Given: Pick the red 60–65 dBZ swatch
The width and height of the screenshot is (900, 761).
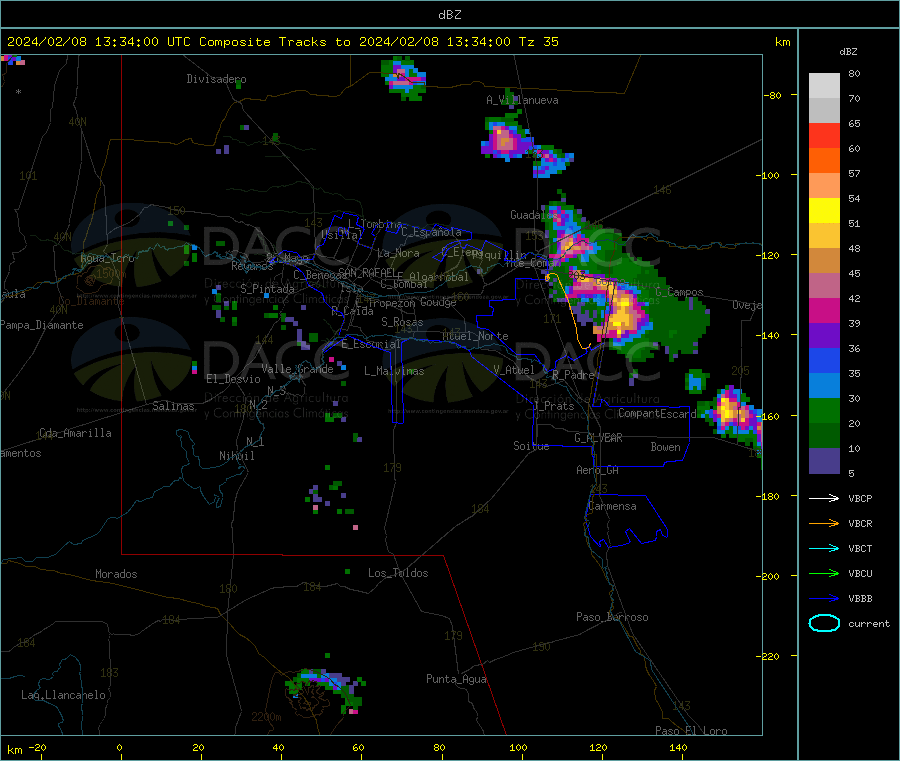Looking at the screenshot, I should [x=824, y=135].
